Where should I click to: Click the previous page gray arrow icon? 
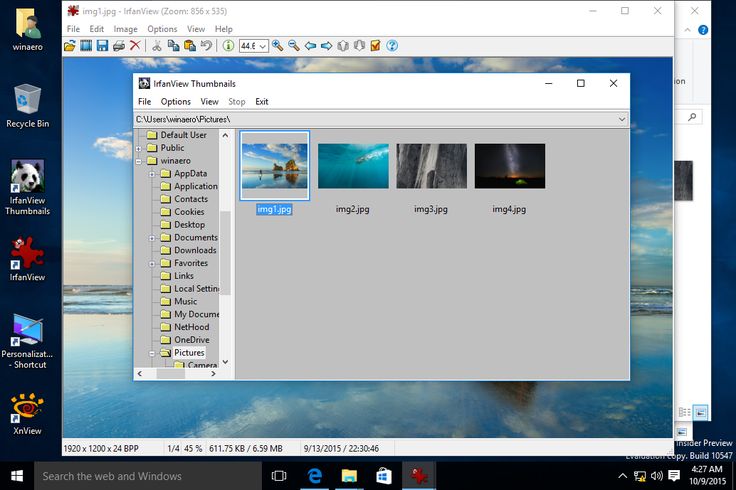[343, 46]
